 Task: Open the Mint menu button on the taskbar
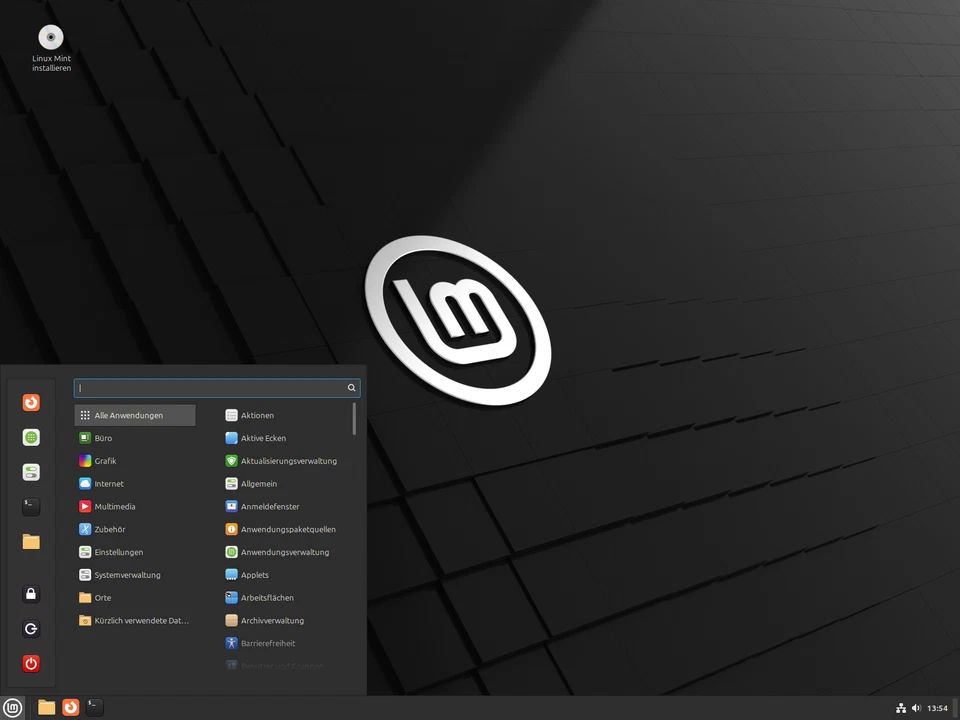click(x=13, y=707)
